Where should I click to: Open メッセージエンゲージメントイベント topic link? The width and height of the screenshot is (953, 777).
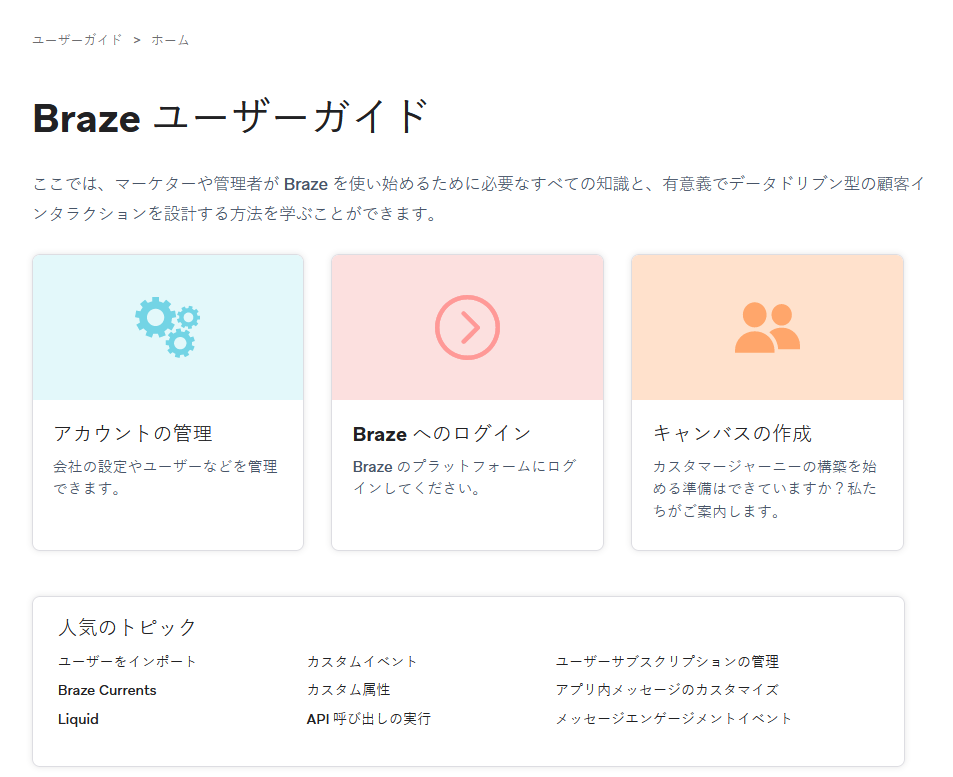(x=674, y=719)
